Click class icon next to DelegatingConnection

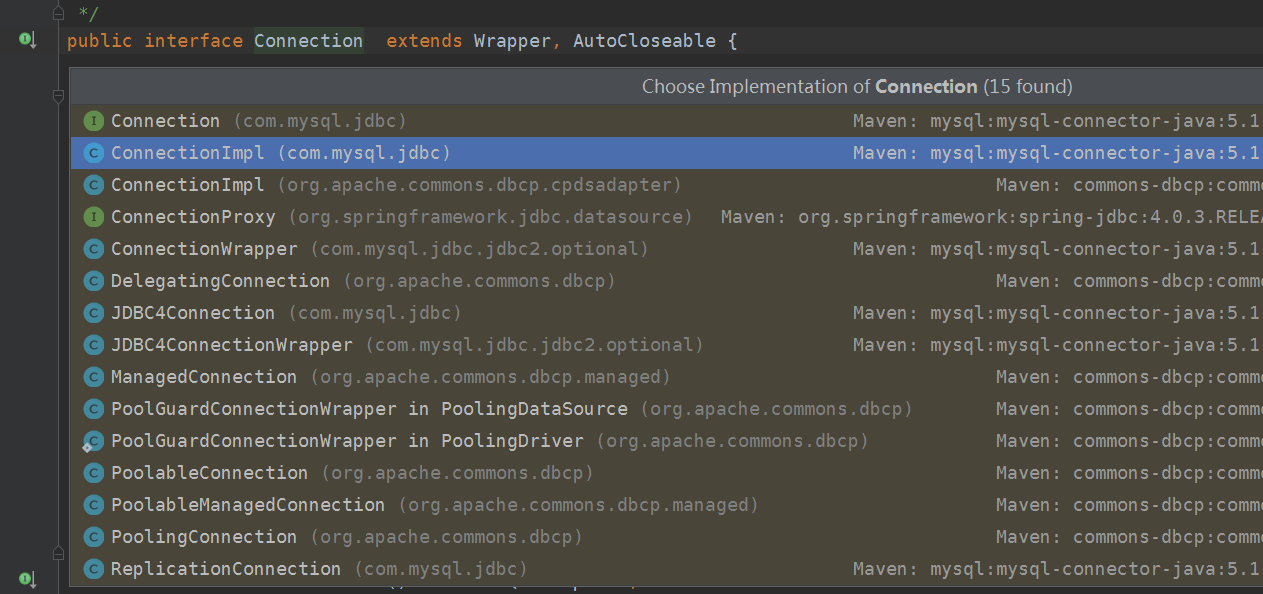click(93, 281)
